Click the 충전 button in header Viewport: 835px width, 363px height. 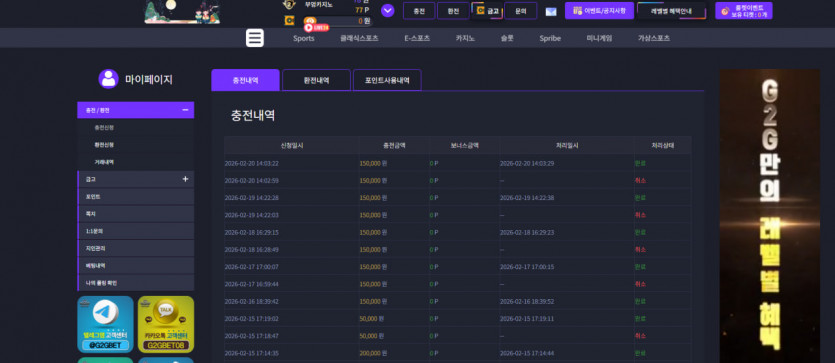tap(419, 11)
